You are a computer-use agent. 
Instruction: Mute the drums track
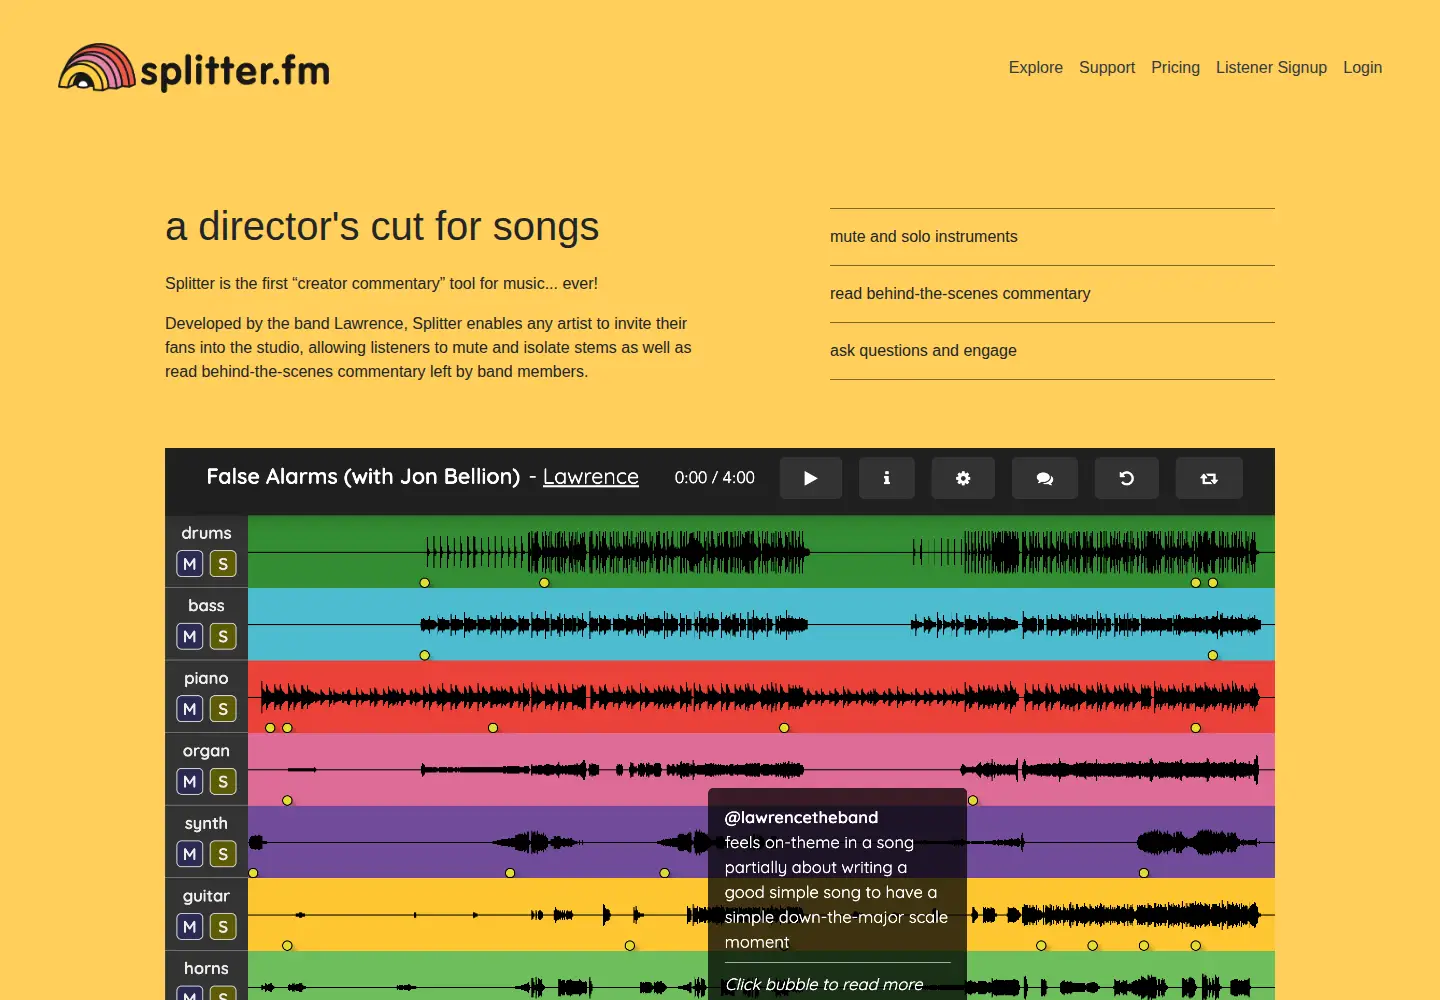pyautogui.click(x=190, y=564)
